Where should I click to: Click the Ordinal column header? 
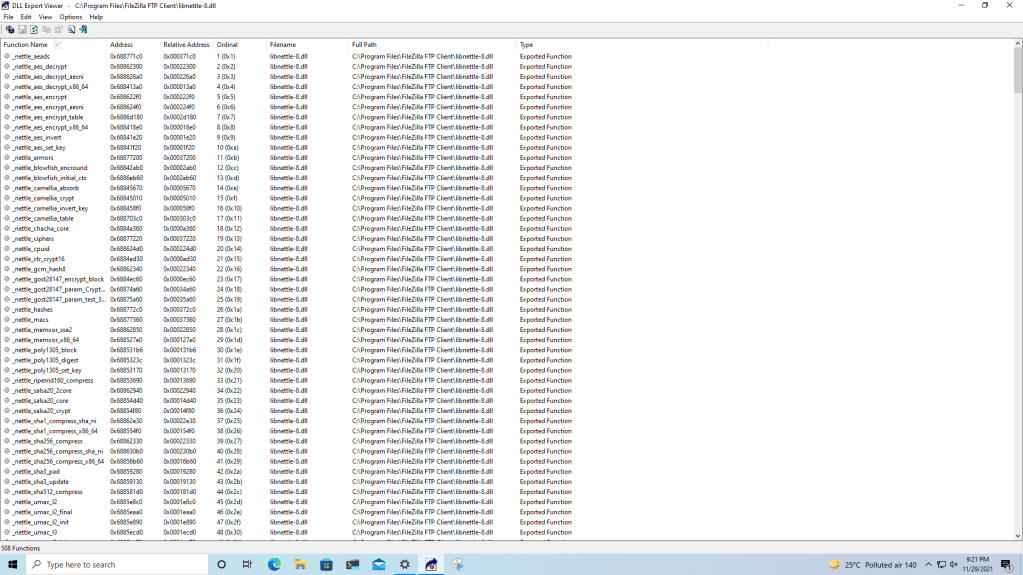click(x=227, y=45)
